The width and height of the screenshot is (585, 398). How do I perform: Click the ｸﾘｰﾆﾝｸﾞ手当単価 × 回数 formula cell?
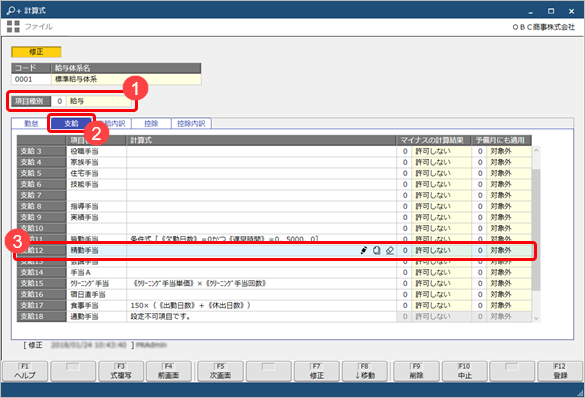[x=261, y=283]
